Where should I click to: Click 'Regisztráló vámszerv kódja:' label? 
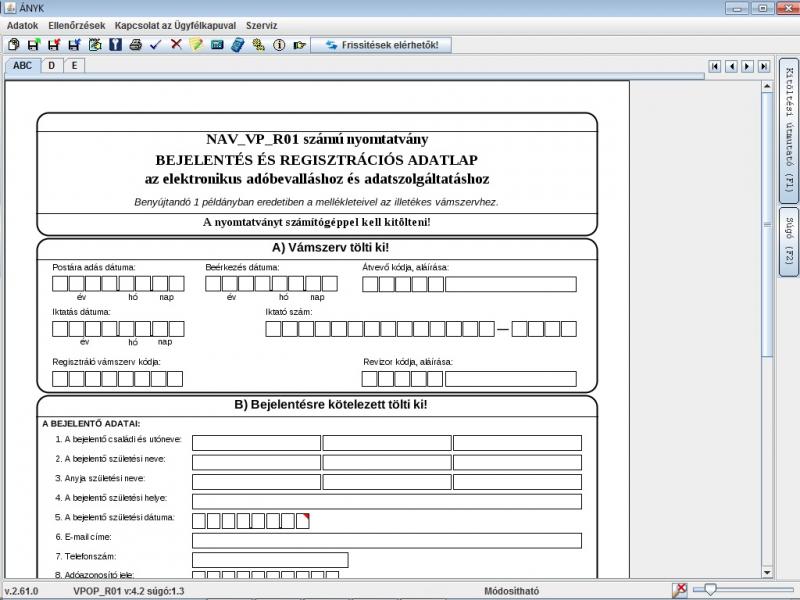pos(106,362)
